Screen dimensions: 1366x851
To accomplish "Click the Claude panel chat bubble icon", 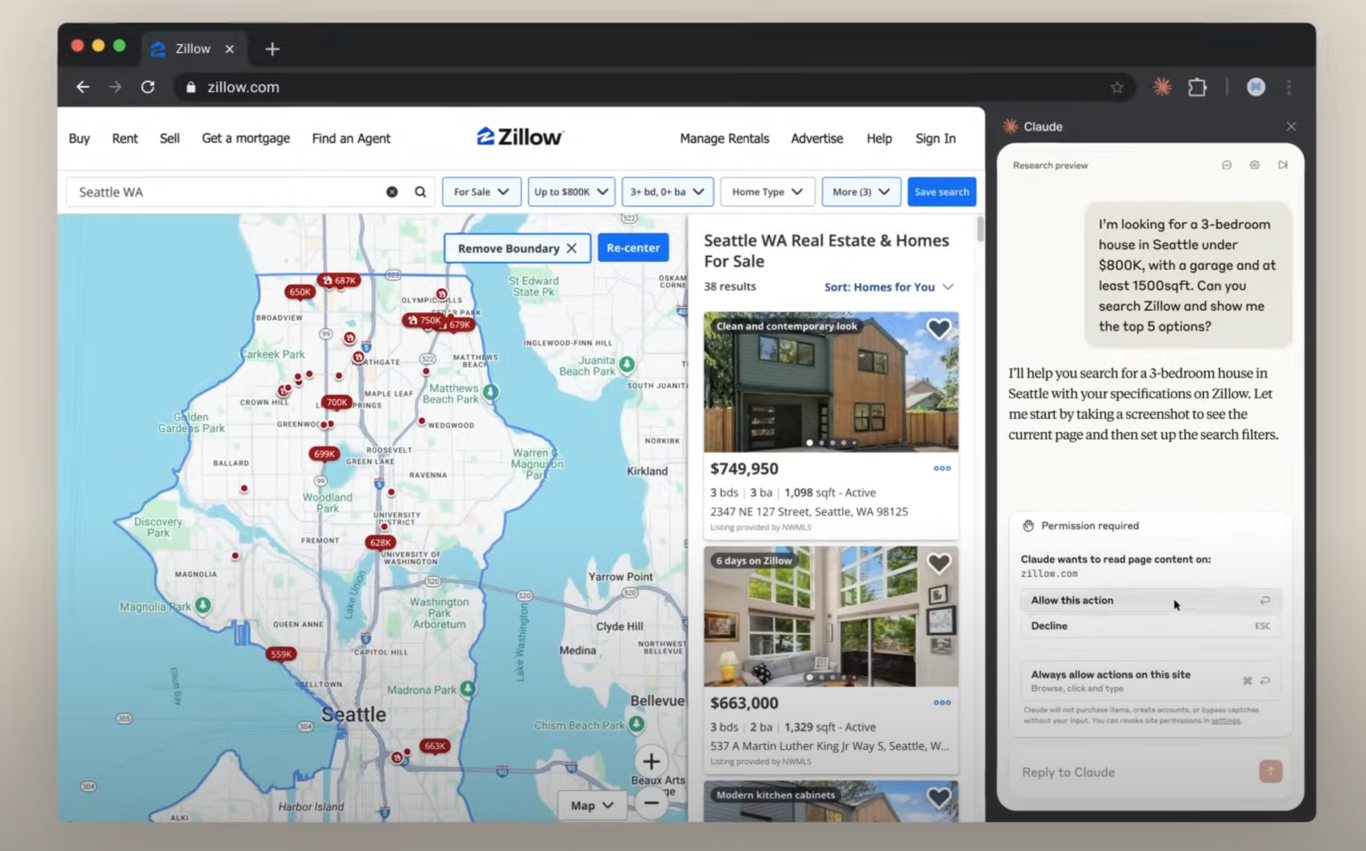I will point(1226,165).
